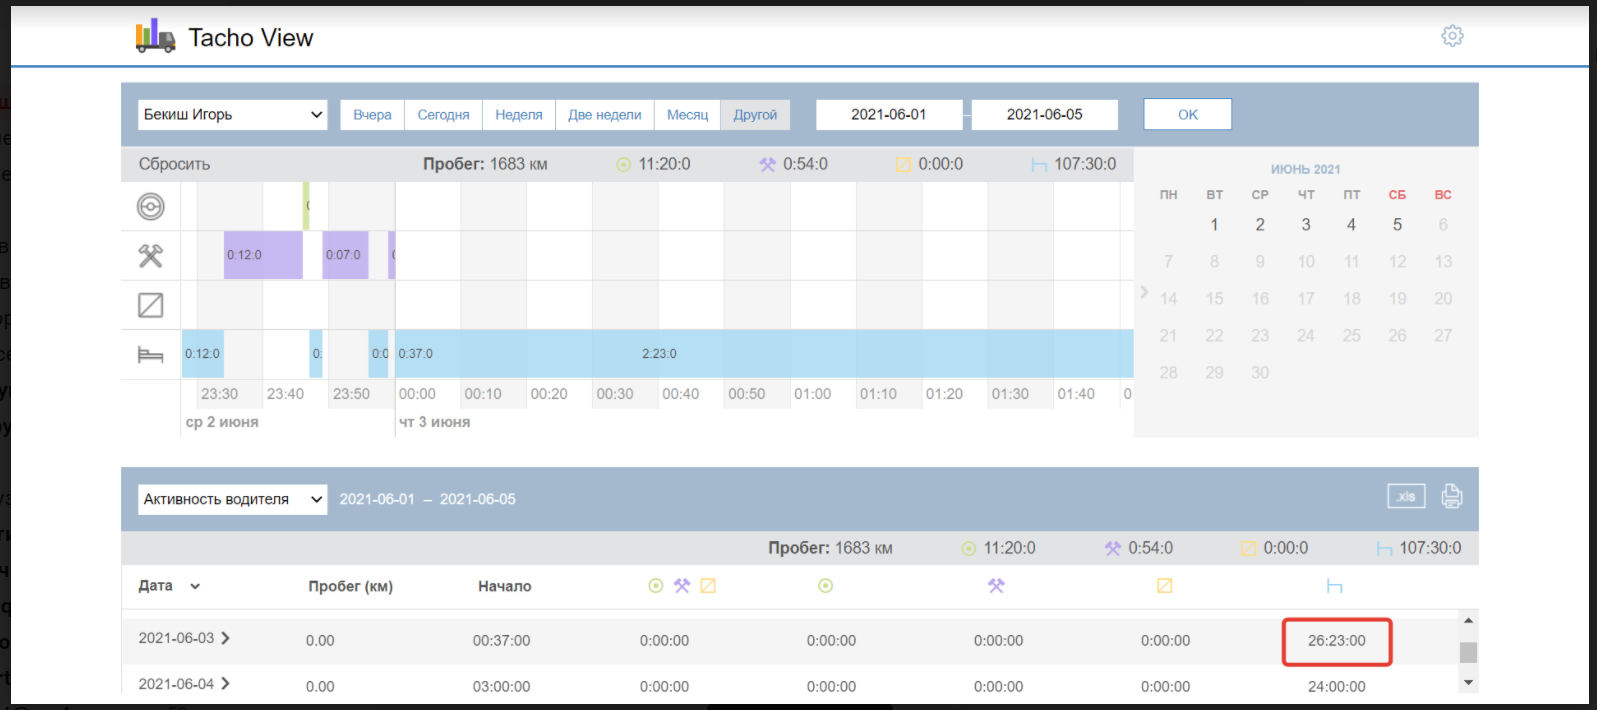Screen dimensions: 1597x710
Task: Click the availability square row icon
Action: click(x=150, y=305)
